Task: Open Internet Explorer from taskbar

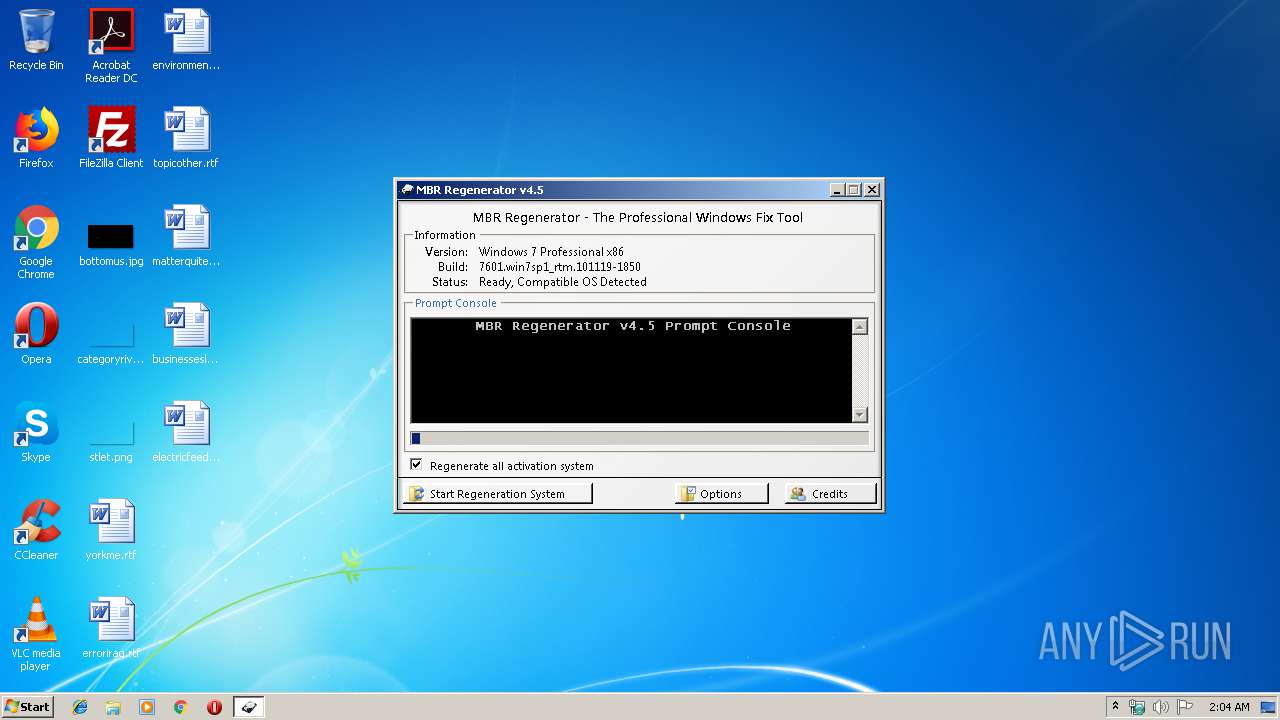Action: (x=80, y=707)
